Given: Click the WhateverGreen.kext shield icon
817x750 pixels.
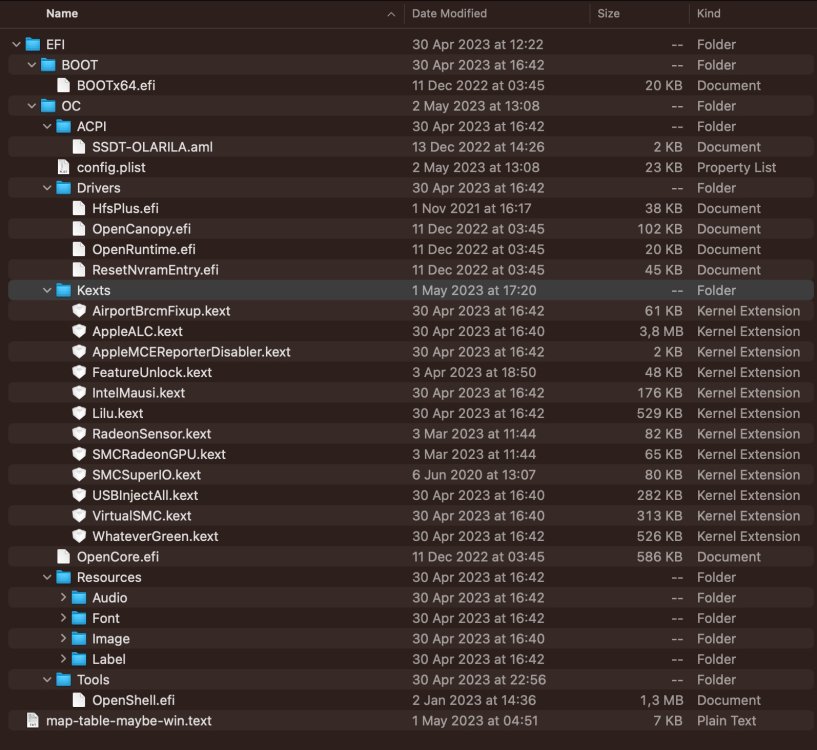Looking at the screenshot, I should tap(79, 536).
